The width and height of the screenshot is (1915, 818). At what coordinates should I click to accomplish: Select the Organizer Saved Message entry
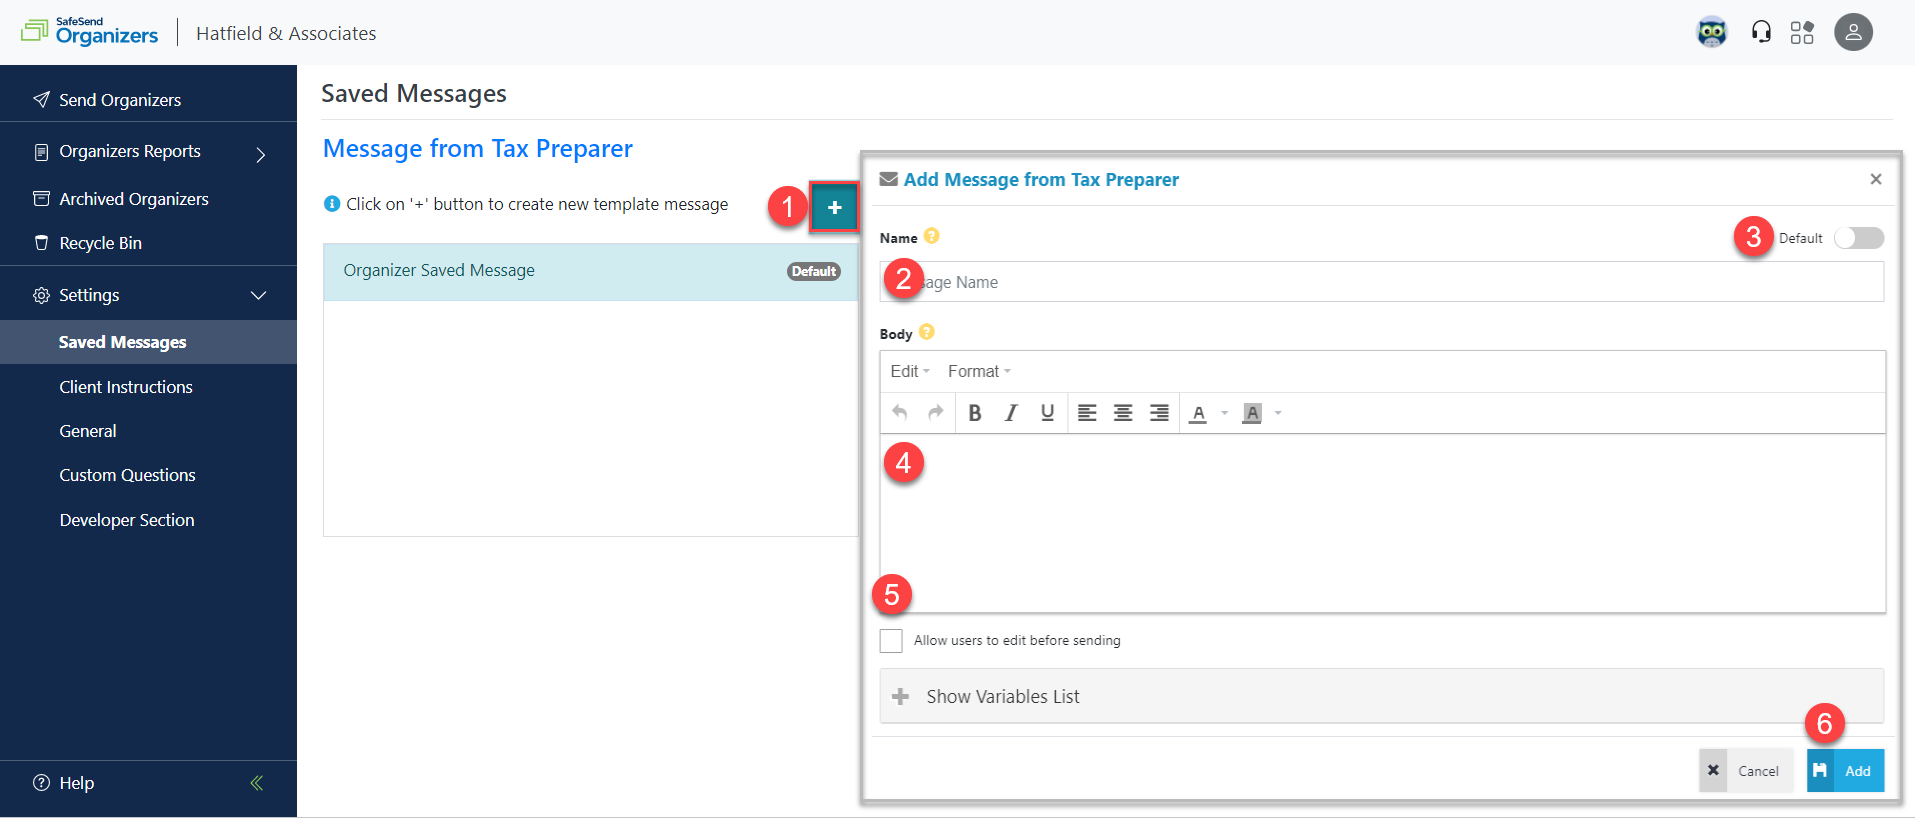click(x=590, y=271)
